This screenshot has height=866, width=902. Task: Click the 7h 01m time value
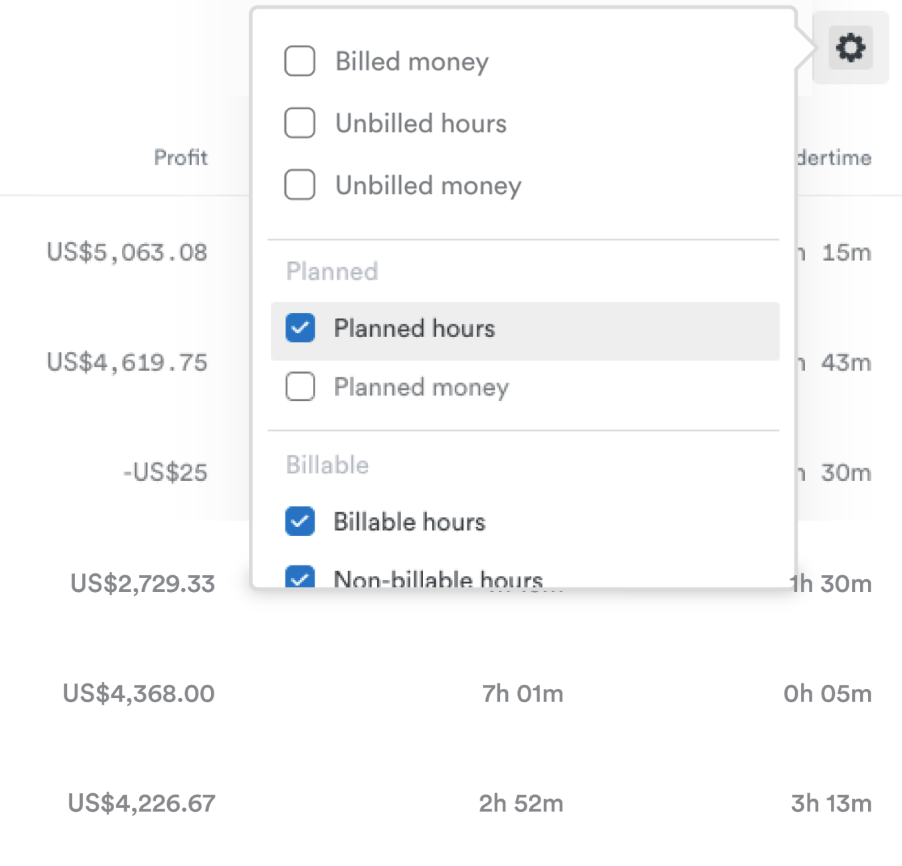[x=522, y=693]
